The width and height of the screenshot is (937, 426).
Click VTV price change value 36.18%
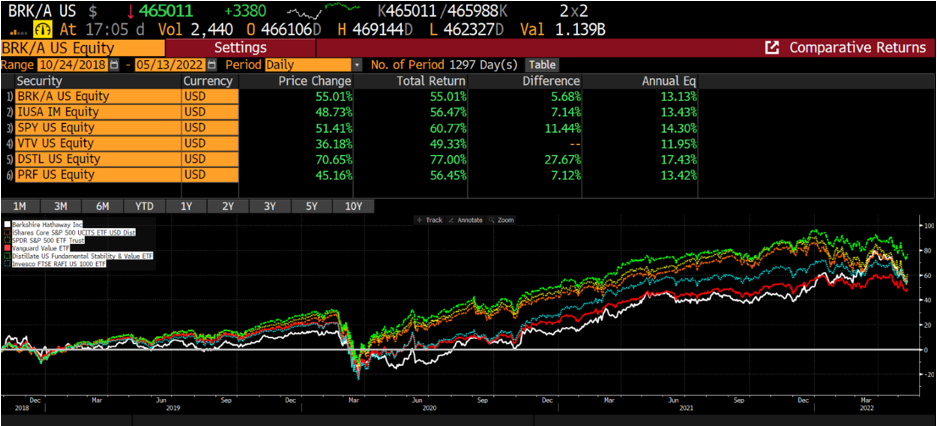[332, 143]
